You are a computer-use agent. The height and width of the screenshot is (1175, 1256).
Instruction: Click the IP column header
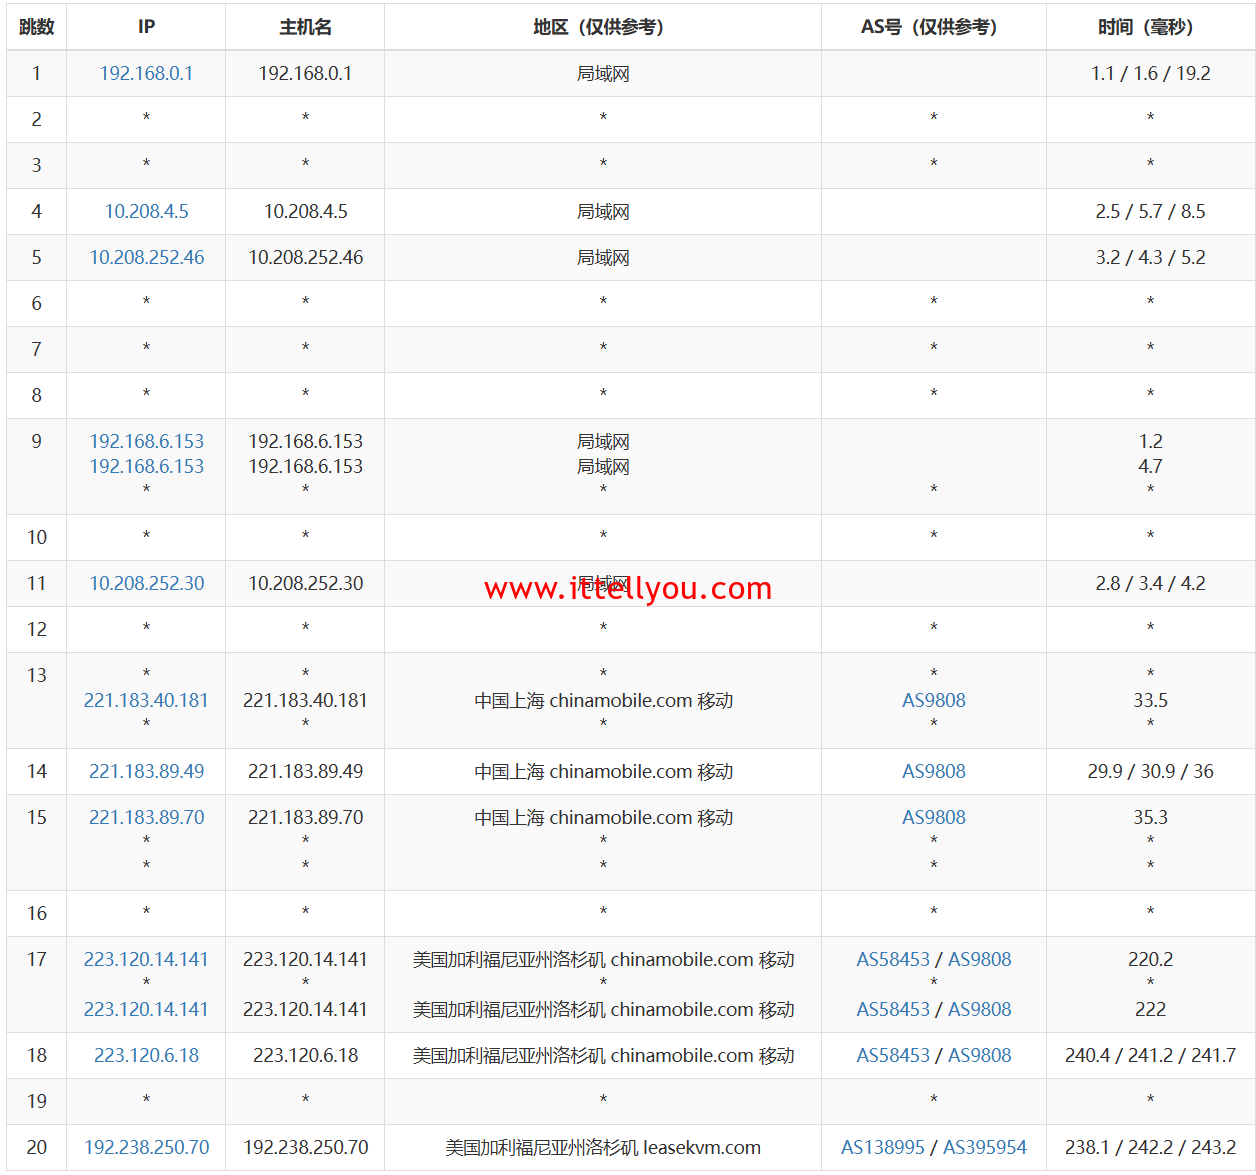[x=146, y=27]
